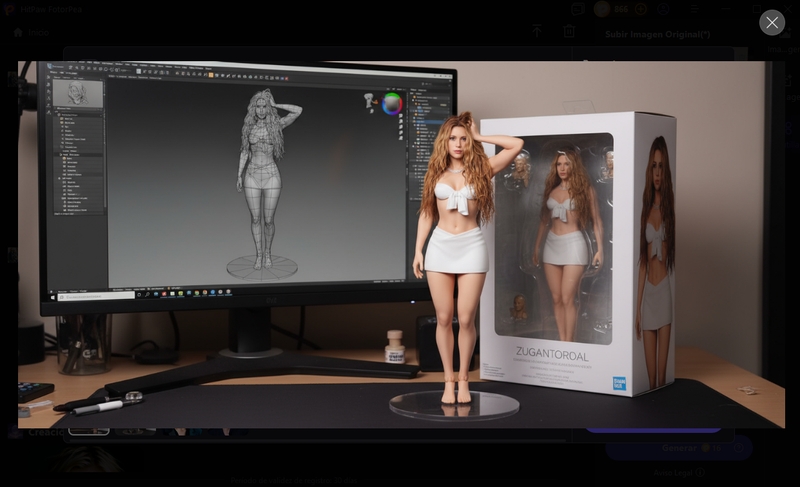The image size is (800, 487).
Task: Click the enlarged figurine preview image
Action: (x=401, y=244)
